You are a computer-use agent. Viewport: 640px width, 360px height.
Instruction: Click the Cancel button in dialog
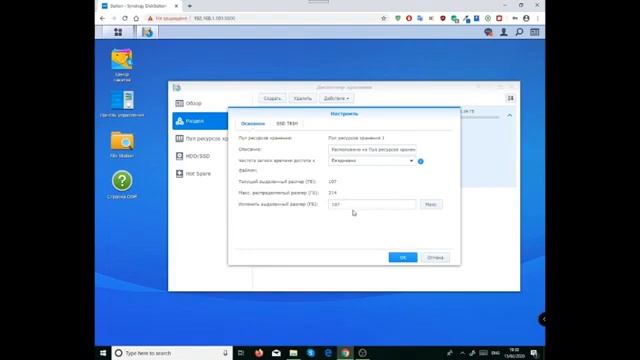pos(435,258)
